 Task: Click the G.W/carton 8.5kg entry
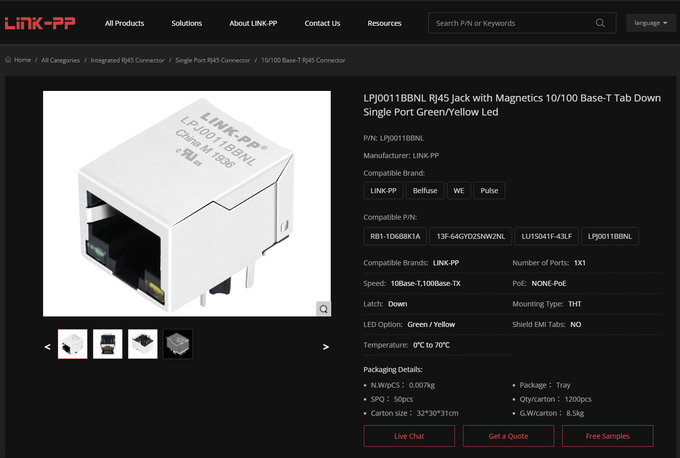pos(552,413)
